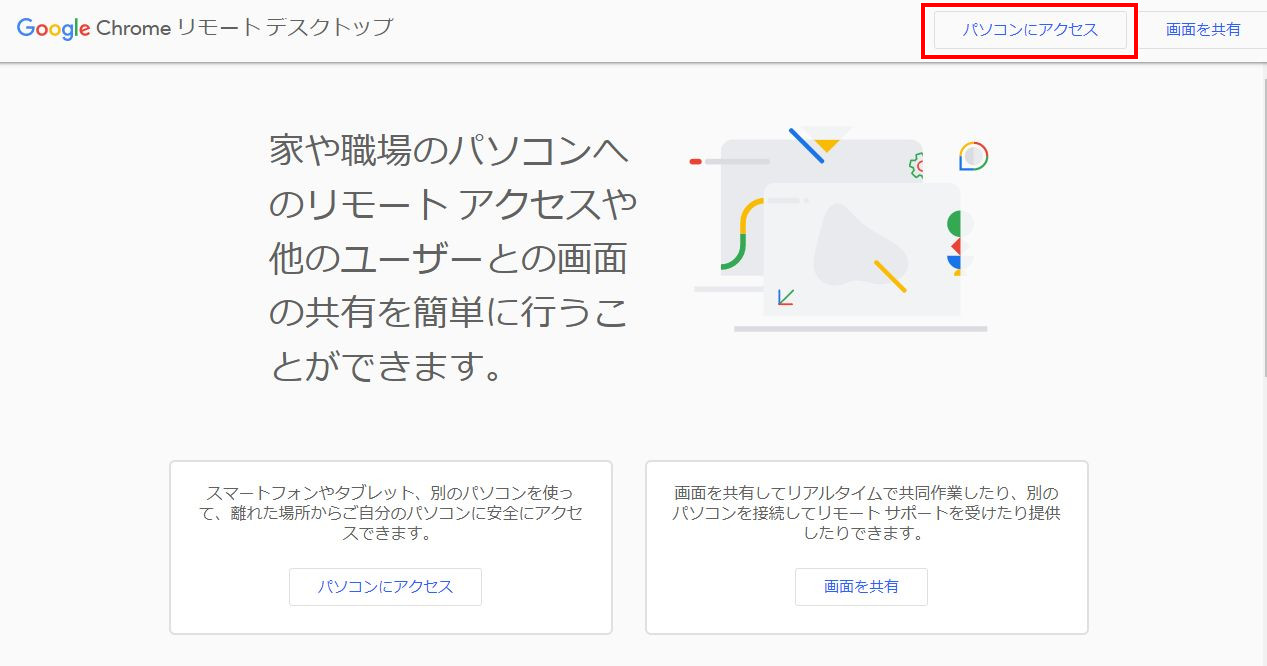This screenshot has width=1267, height=666.
Task: Click the yellow-green curved line in the illustration
Action: 744,231
